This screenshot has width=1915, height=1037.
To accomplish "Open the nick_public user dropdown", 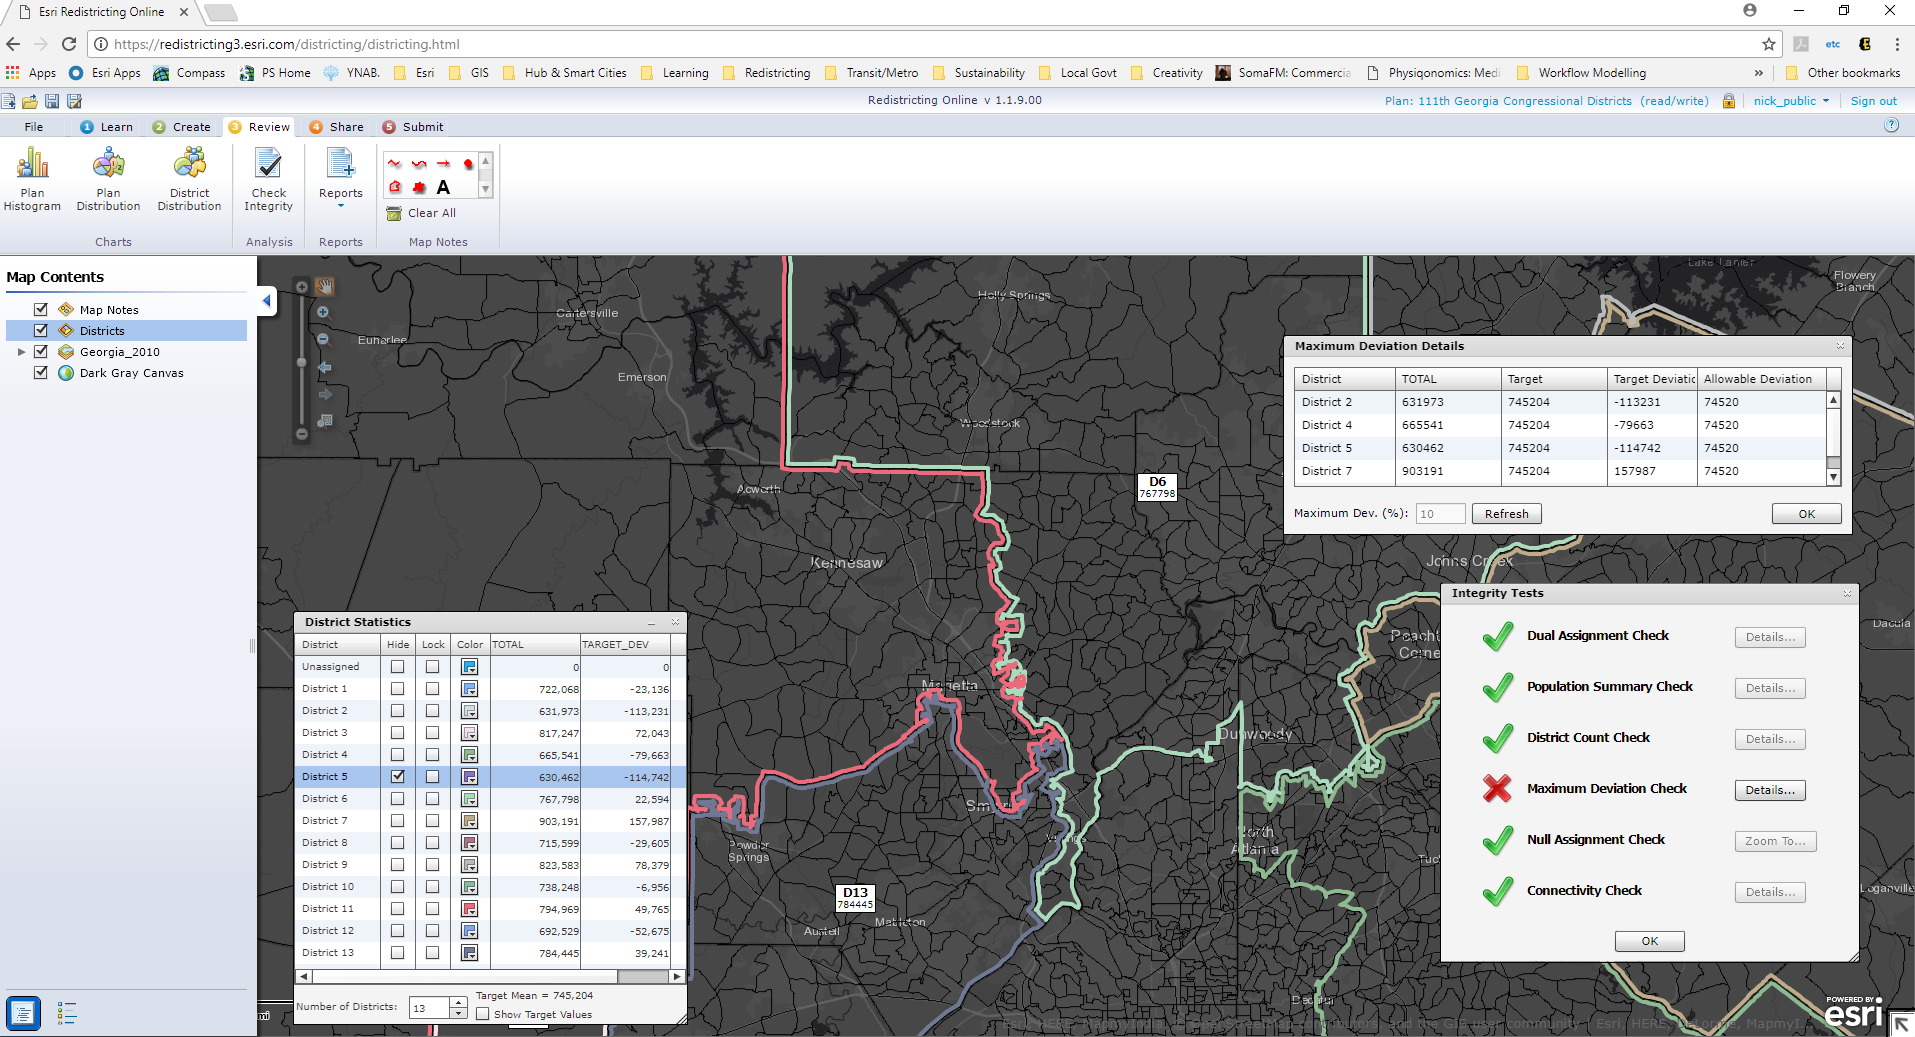I will (1791, 101).
